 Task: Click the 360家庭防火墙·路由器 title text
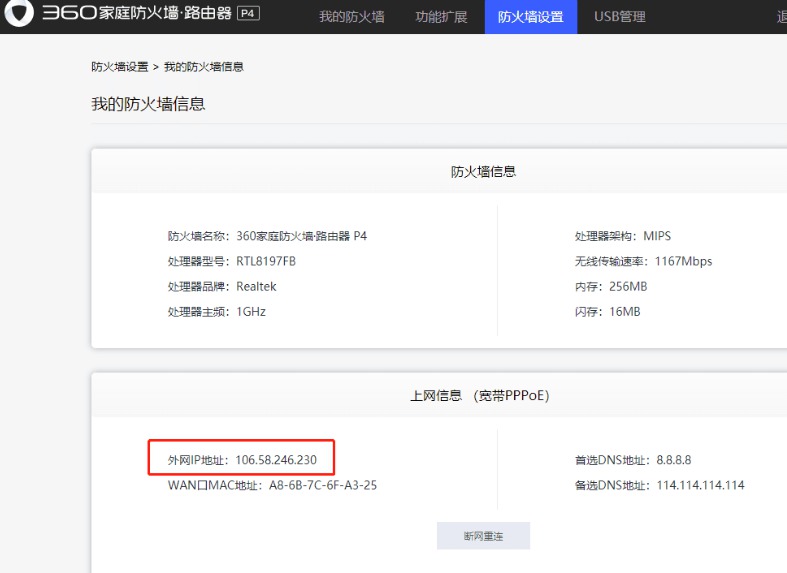coord(137,13)
